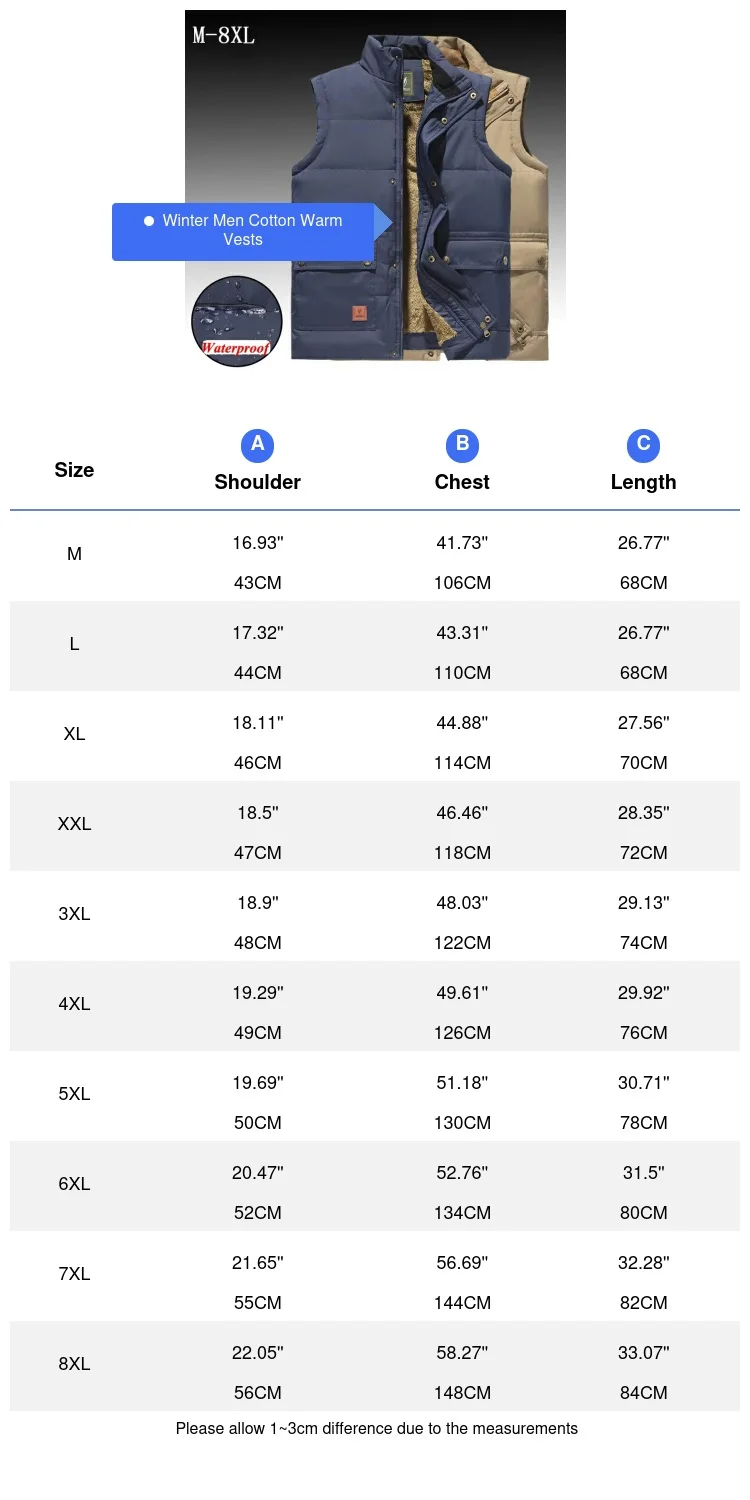This screenshot has height=1500, width=750.
Task: Click the khaki vest in the photo
Action: coord(520,200)
